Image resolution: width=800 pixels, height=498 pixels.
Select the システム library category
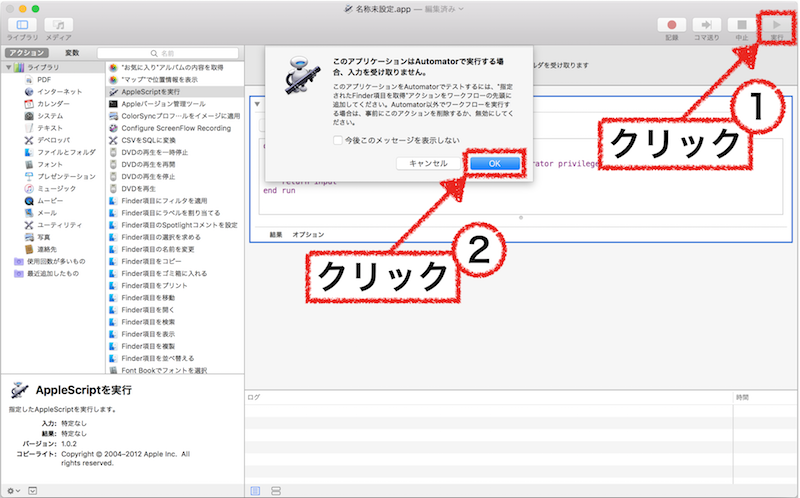point(44,116)
